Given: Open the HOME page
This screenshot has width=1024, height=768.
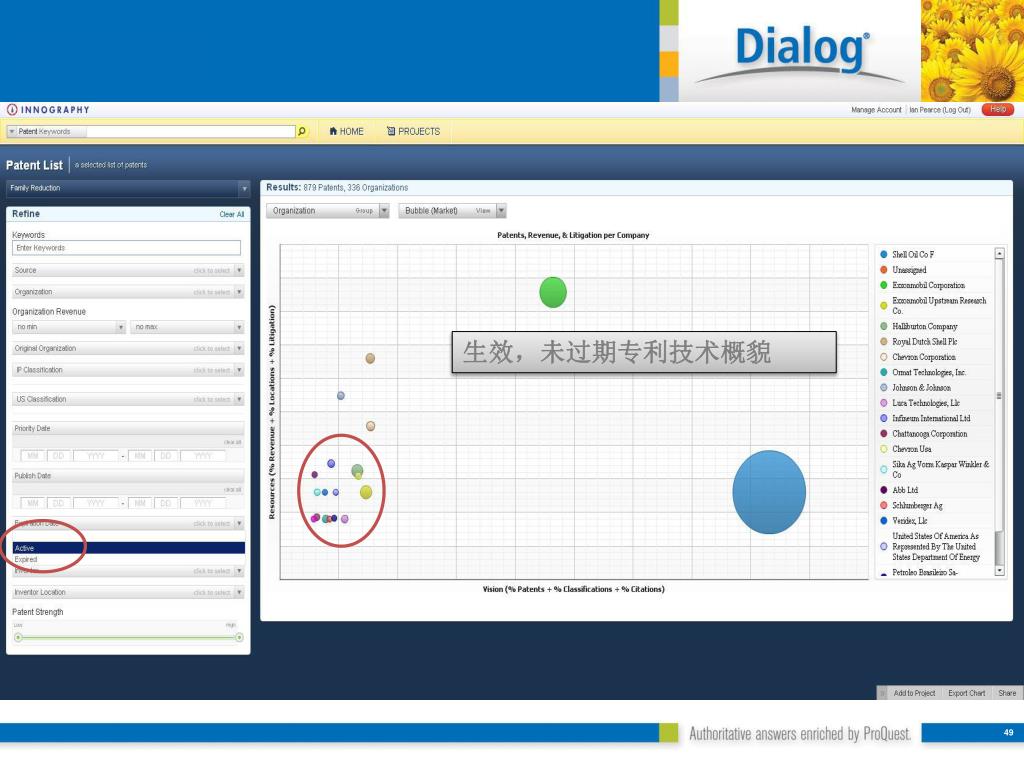Looking at the screenshot, I should 346,131.
